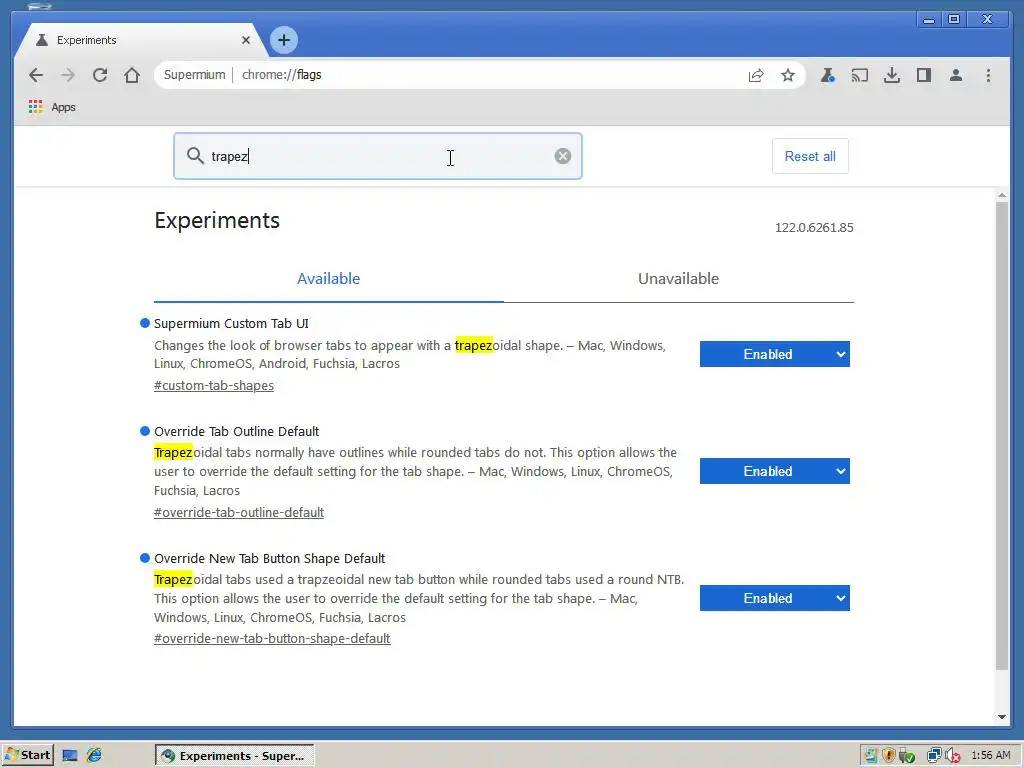
Task: Click the muted volume tray icon
Action: pos(953,756)
